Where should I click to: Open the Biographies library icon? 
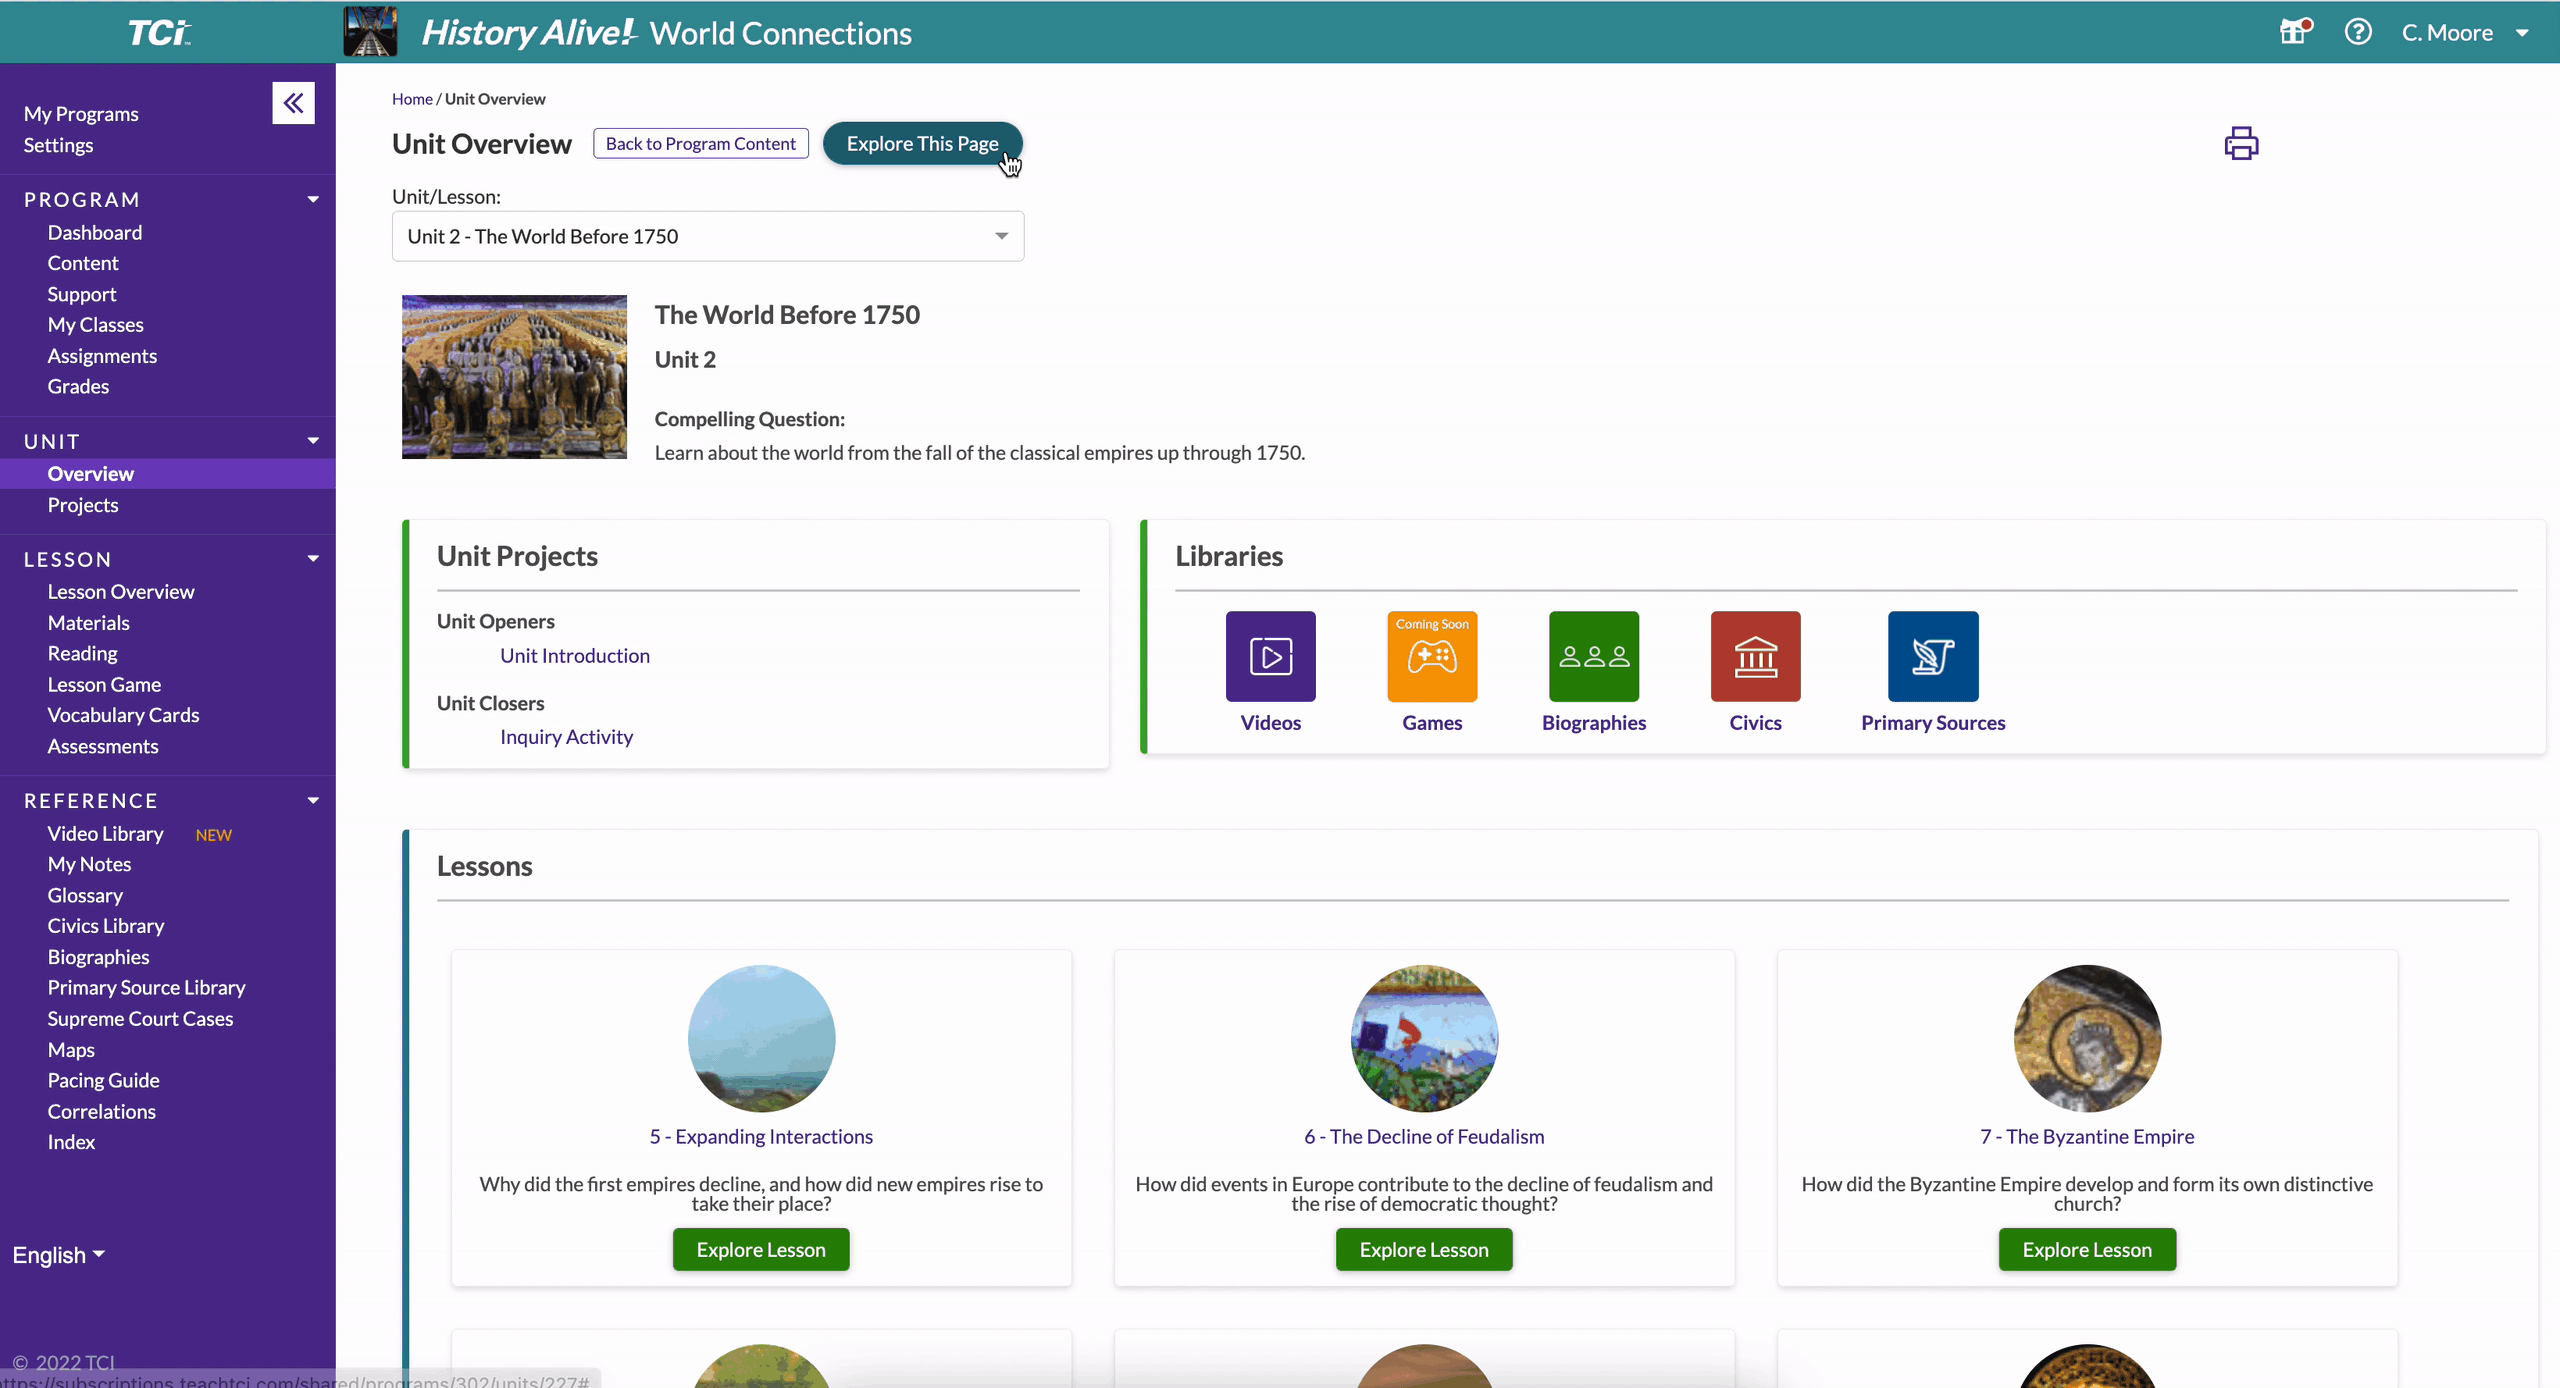click(x=1594, y=656)
